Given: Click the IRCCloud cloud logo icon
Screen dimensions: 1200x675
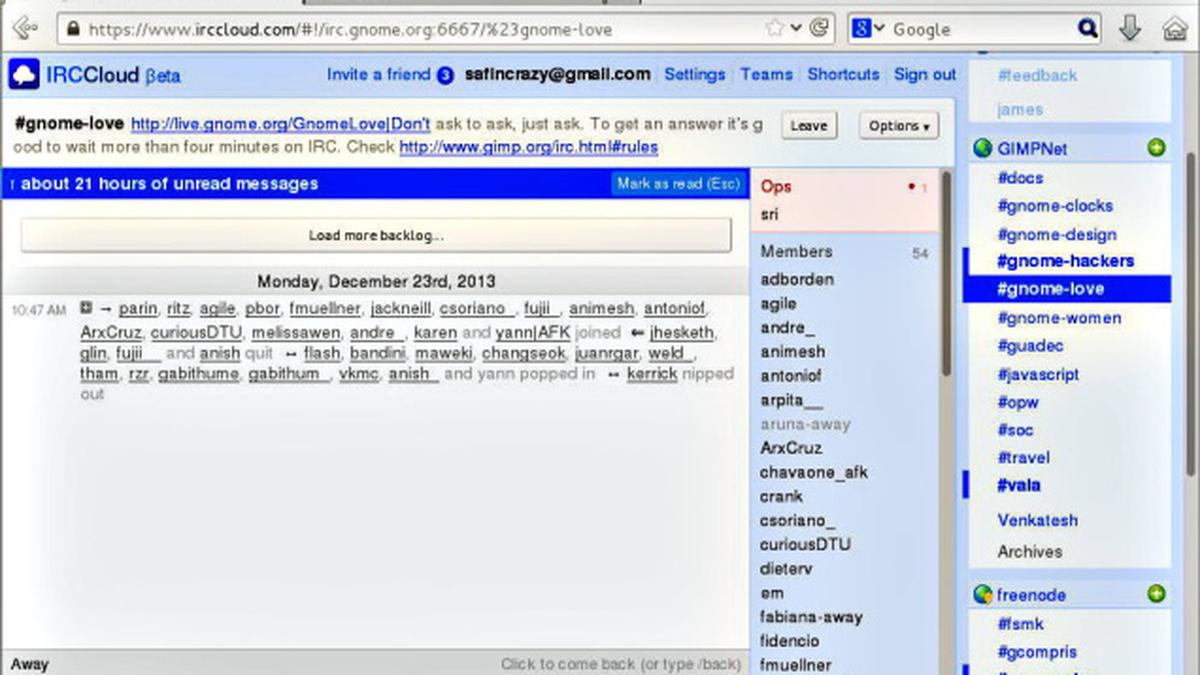Looking at the screenshot, I should pos(25,74).
